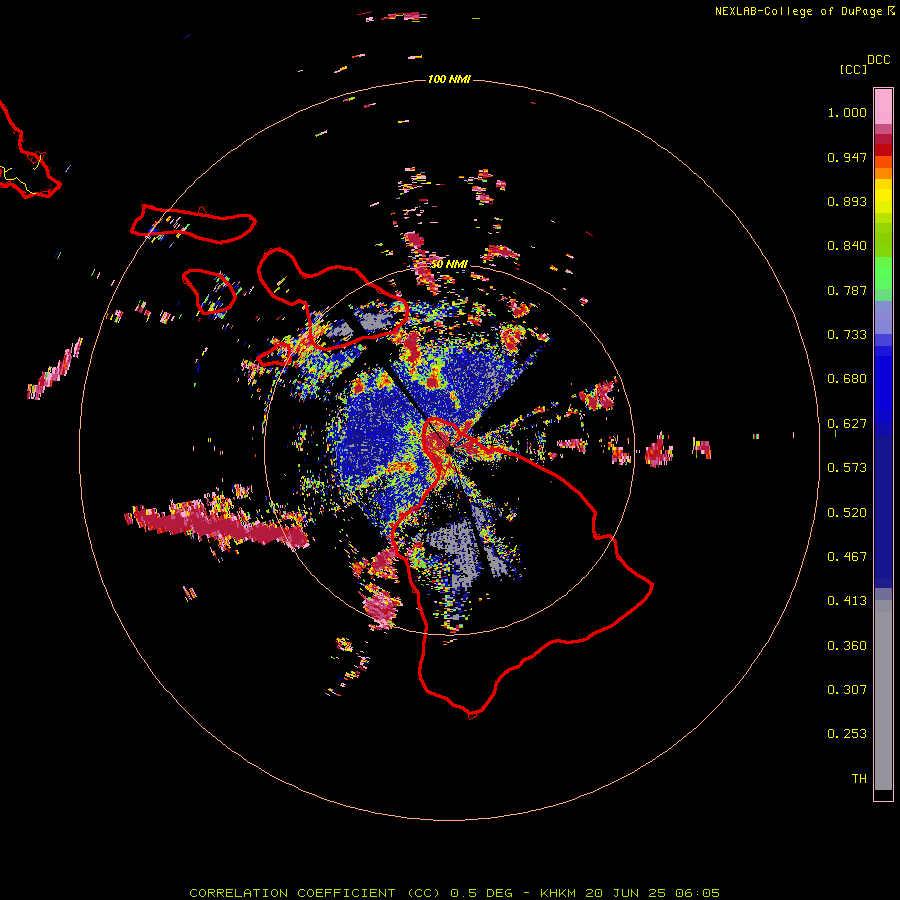Image resolution: width=900 pixels, height=900 pixels.
Task: Click the 0.840 legend value
Action: pos(847,246)
